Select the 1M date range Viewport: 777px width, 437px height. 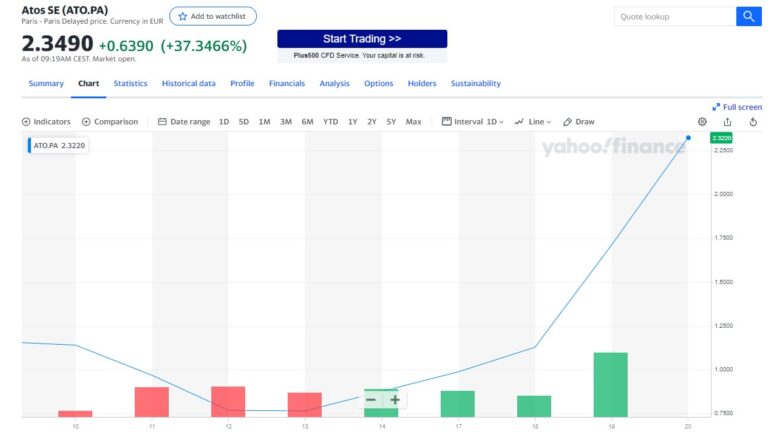coord(265,122)
